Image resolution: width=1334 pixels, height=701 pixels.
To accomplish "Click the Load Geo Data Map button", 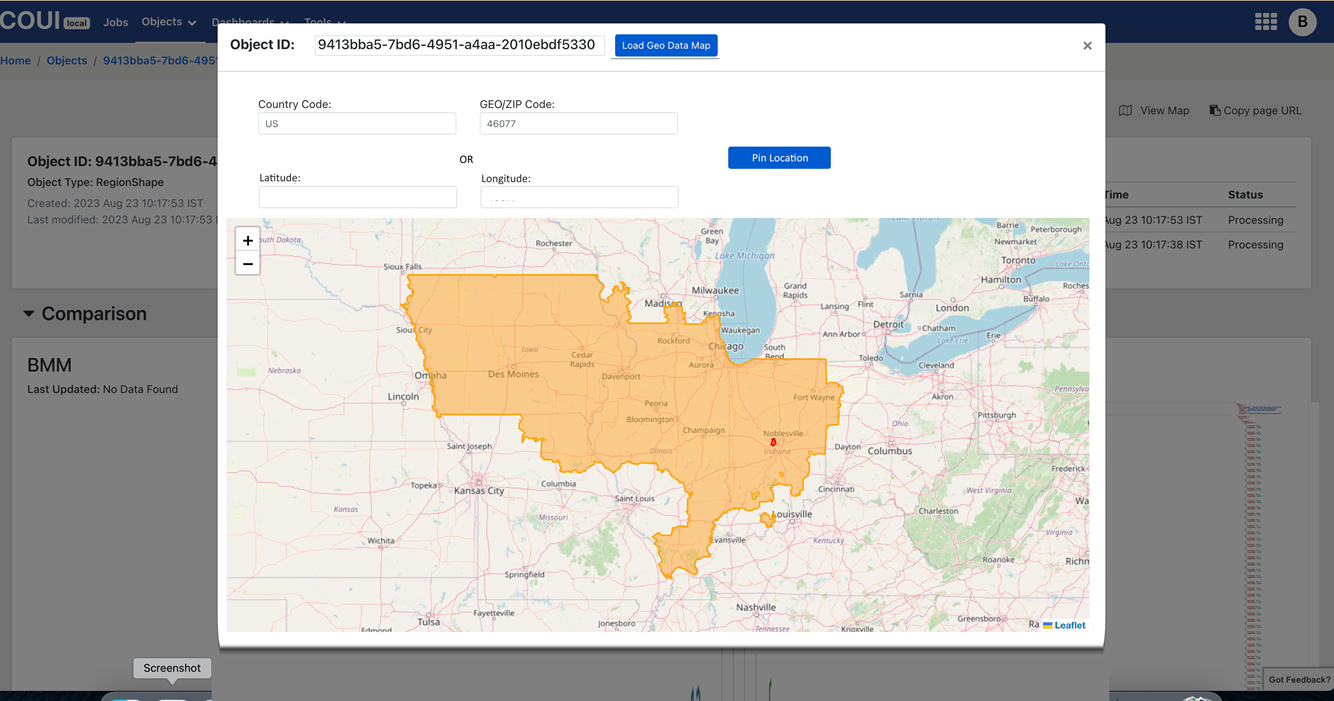I will click(x=666, y=45).
